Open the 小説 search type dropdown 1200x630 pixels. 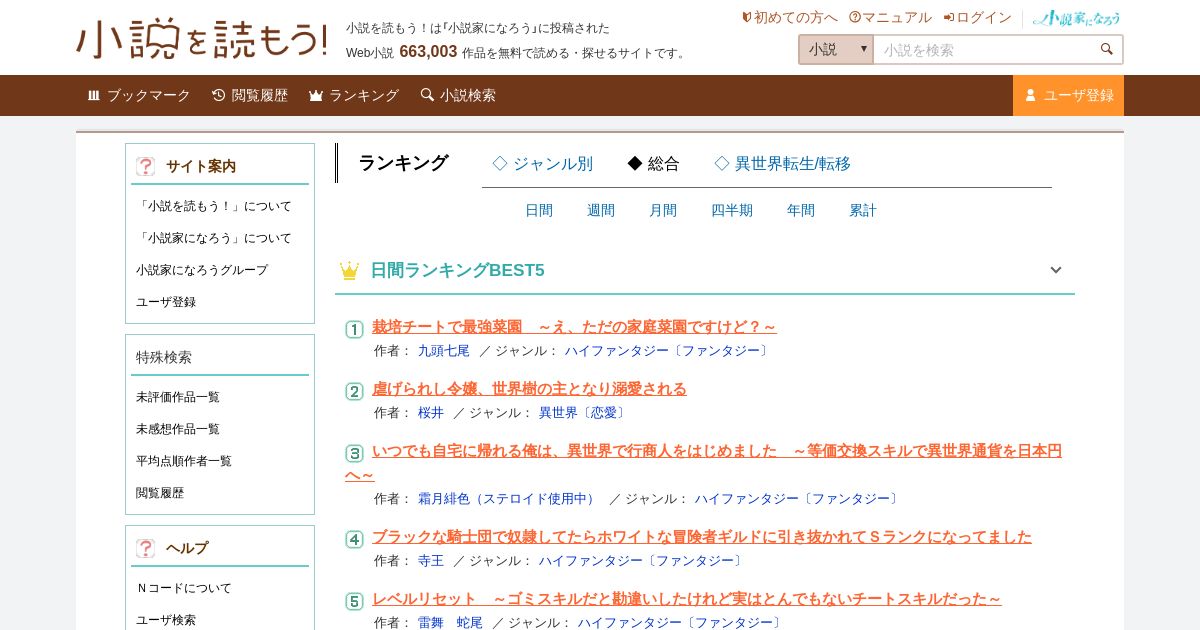point(836,49)
